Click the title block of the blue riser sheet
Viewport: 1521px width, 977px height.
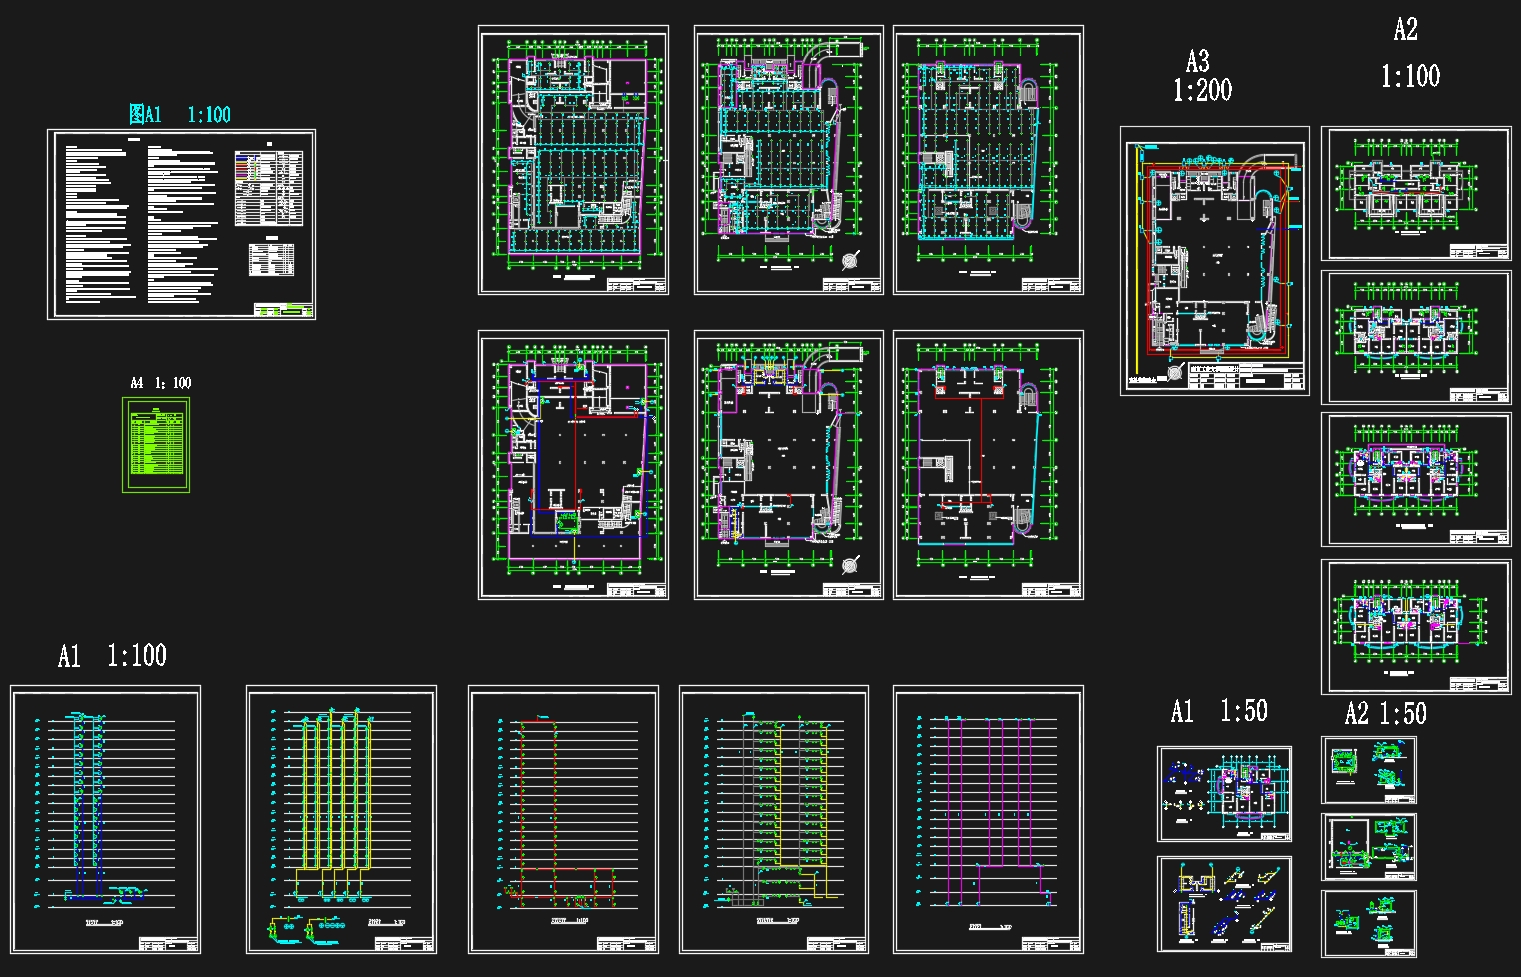pos(167,944)
